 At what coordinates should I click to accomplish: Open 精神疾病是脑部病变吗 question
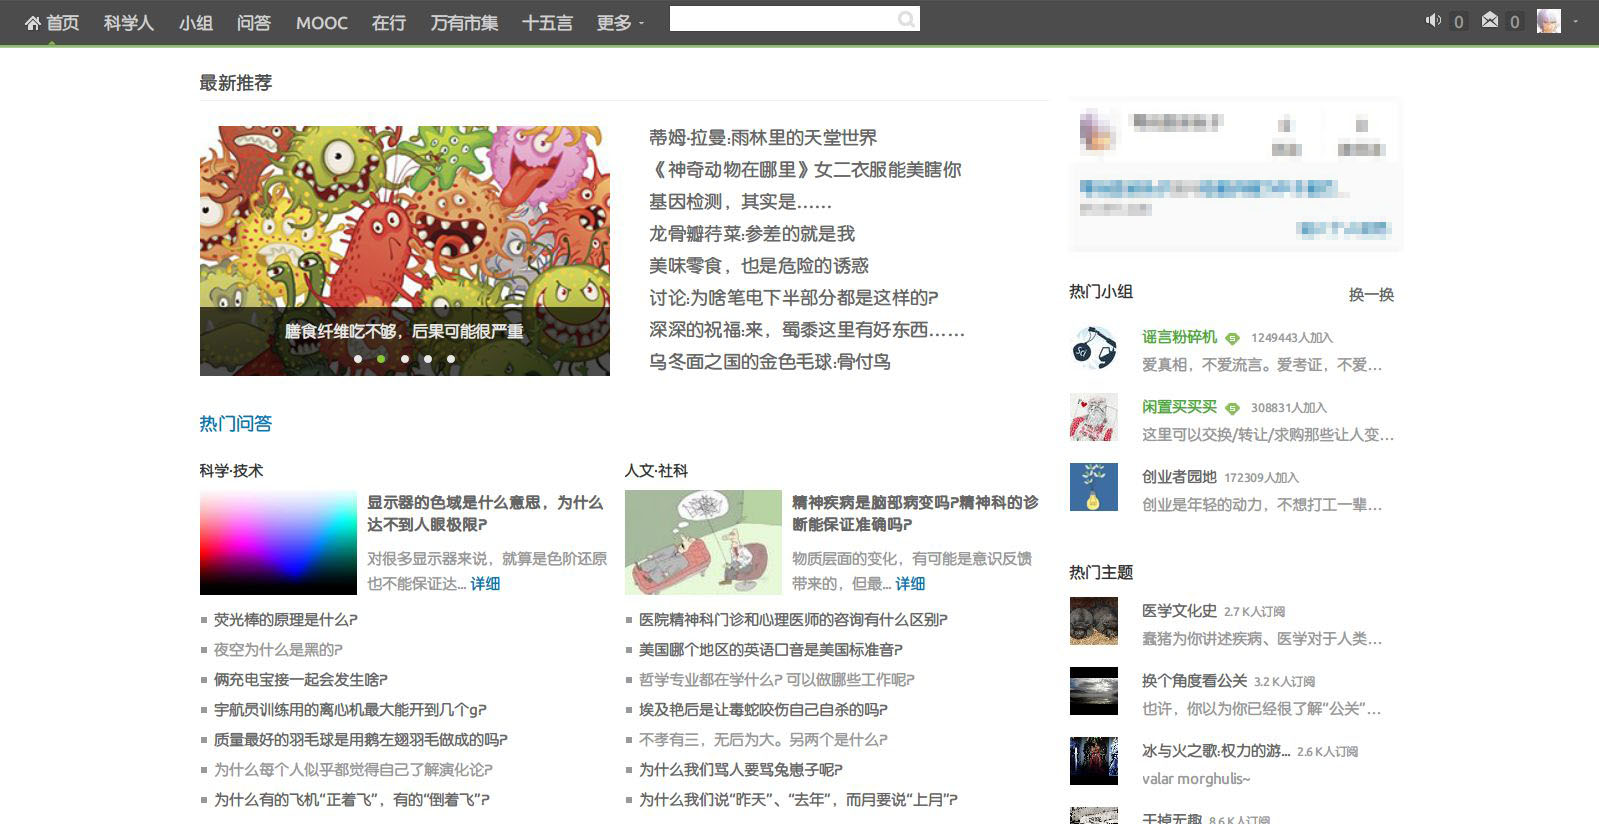point(915,513)
